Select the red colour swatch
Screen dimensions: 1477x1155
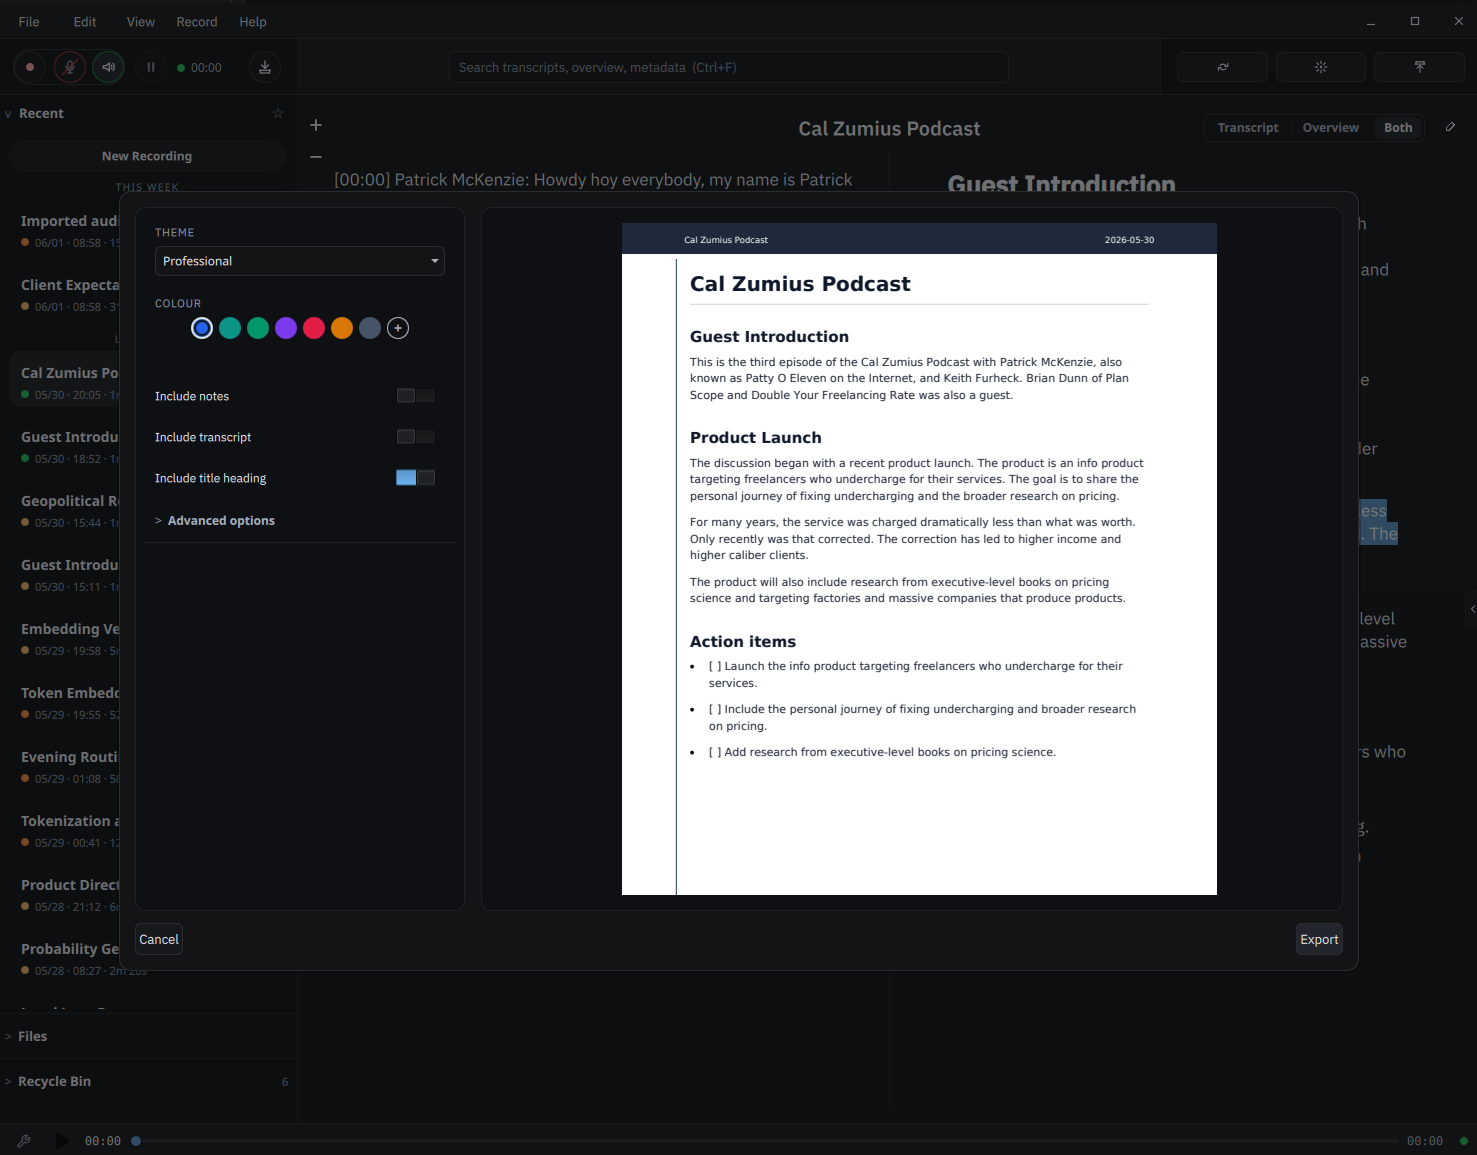(314, 328)
